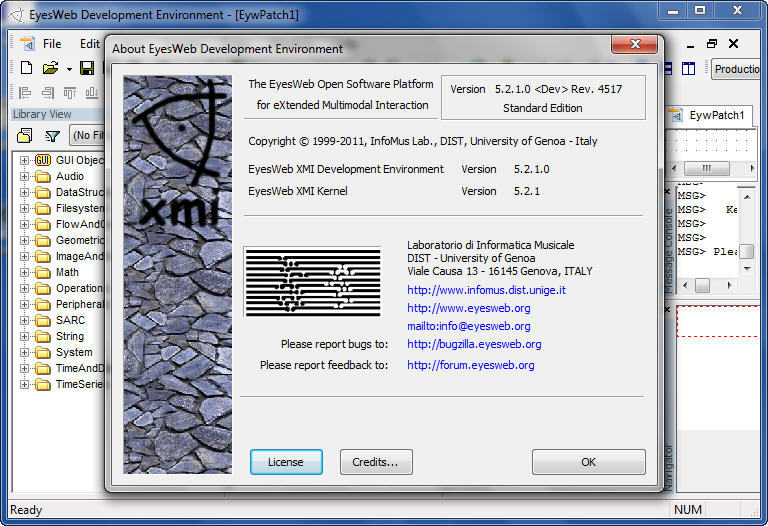Viewport: 768px width, 526px height.
Task: Click the Align top toolbar icon
Action: click(x=70, y=92)
